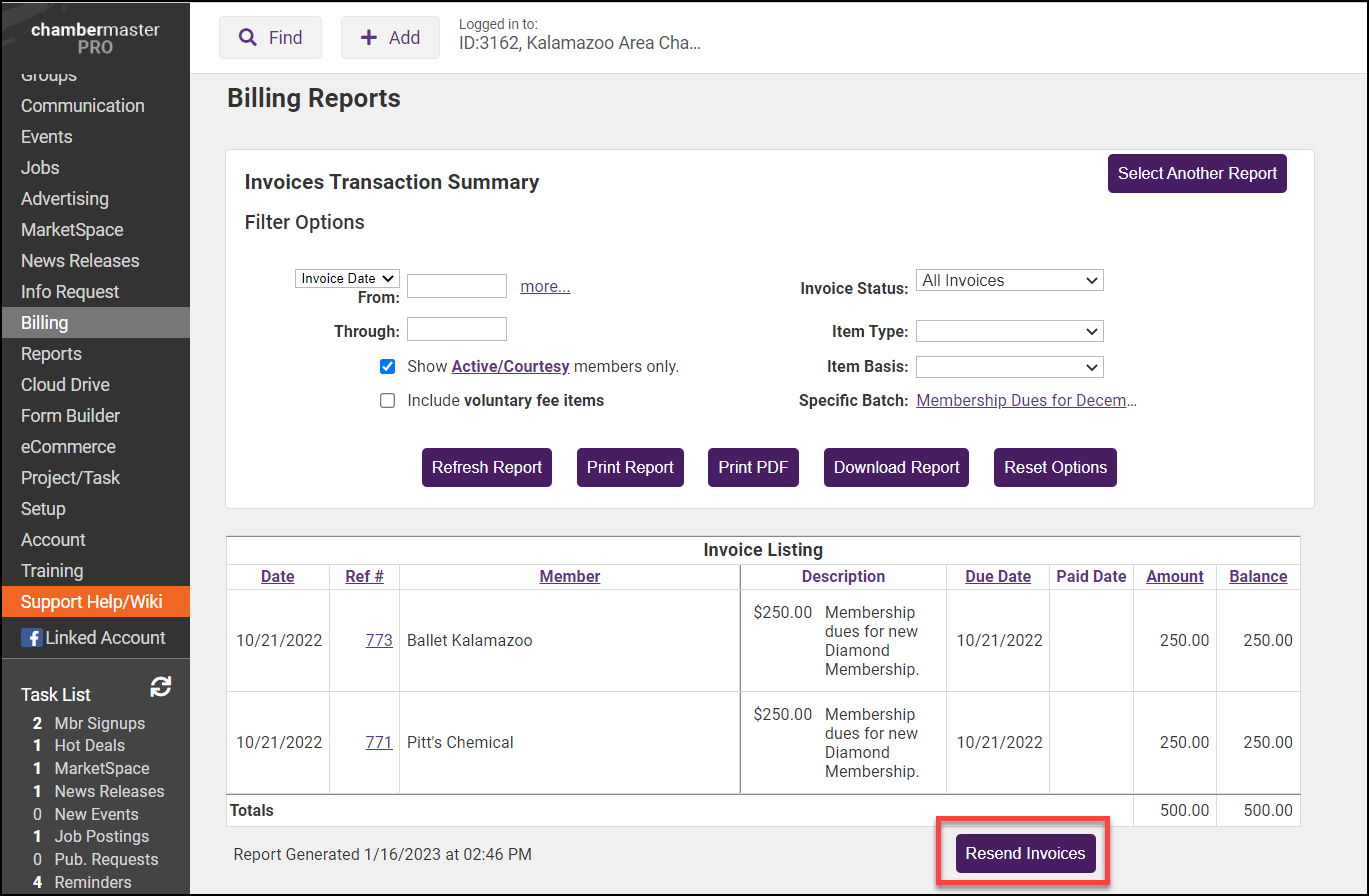Open Setup from the sidebar menu

[42, 508]
